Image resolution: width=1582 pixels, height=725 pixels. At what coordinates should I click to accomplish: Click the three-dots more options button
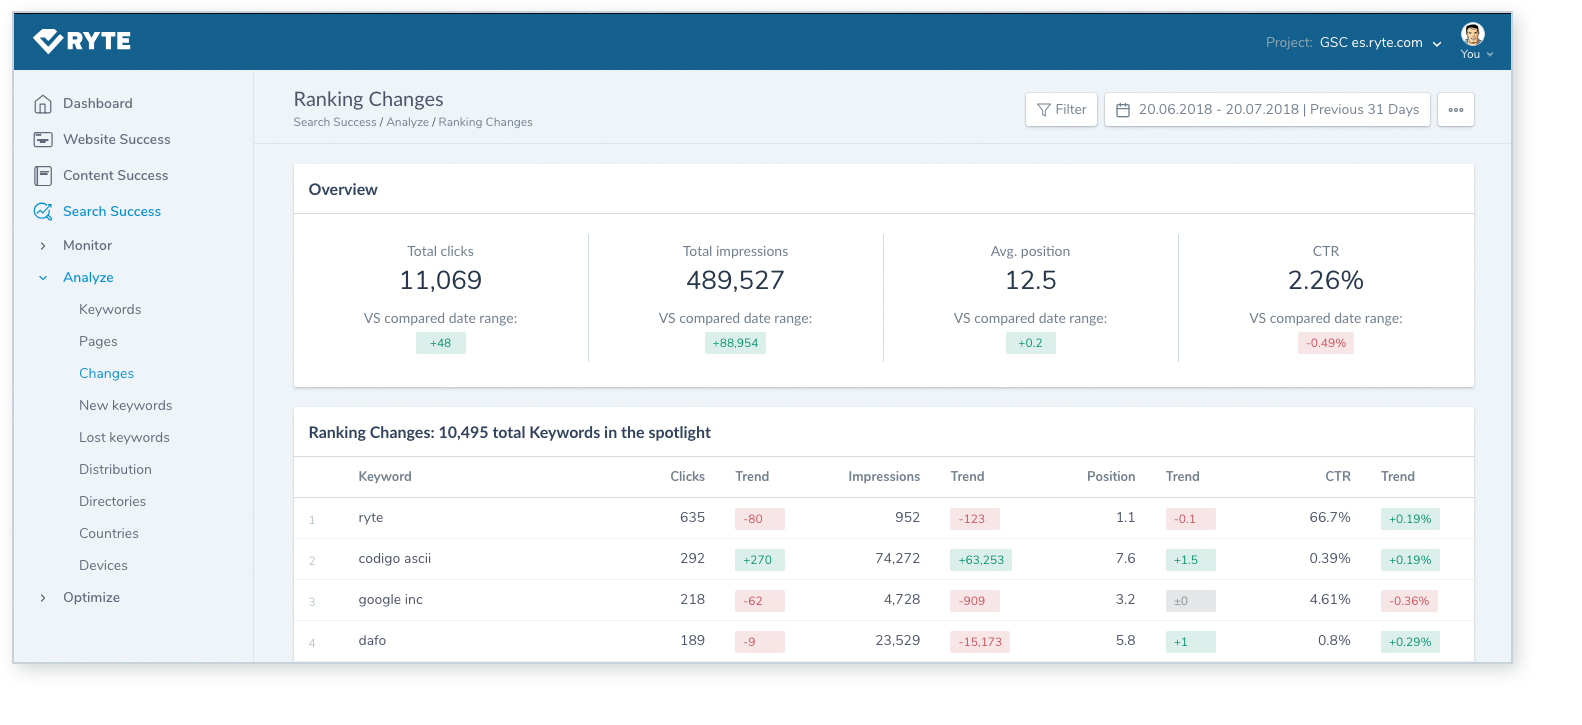[1456, 110]
